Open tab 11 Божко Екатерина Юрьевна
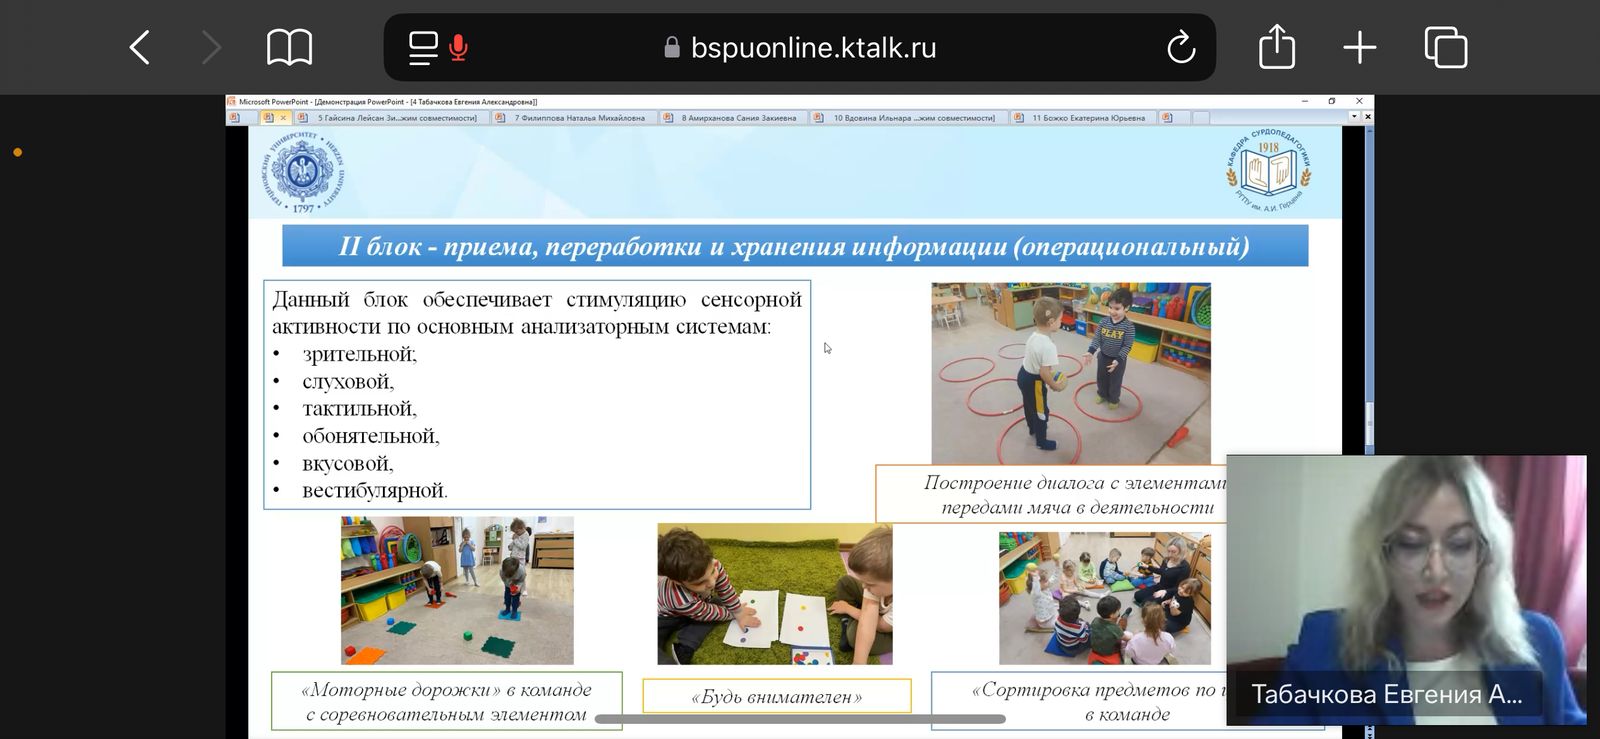 pos(1087,118)
